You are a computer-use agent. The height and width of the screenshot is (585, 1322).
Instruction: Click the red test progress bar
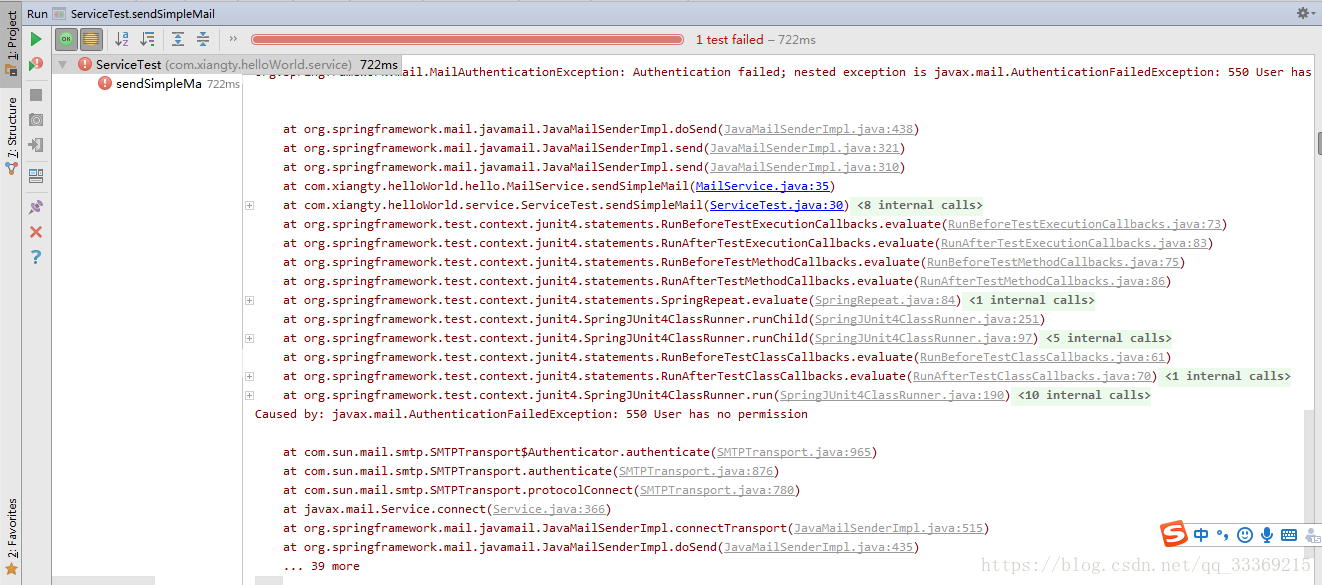465,39
